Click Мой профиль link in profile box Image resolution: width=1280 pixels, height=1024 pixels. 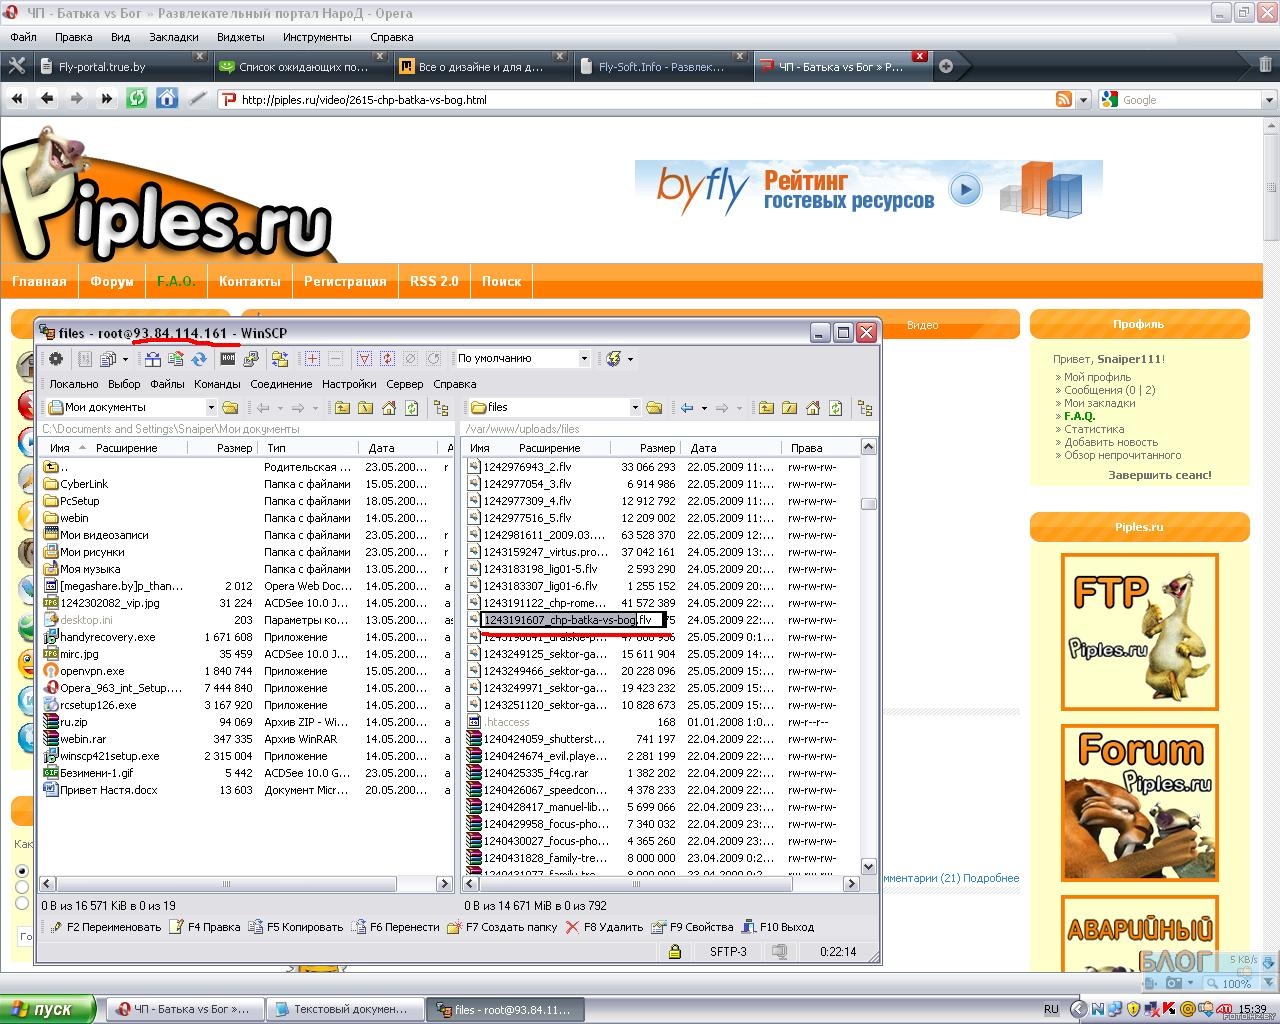pyautogui.click(x=1097, y=377)
